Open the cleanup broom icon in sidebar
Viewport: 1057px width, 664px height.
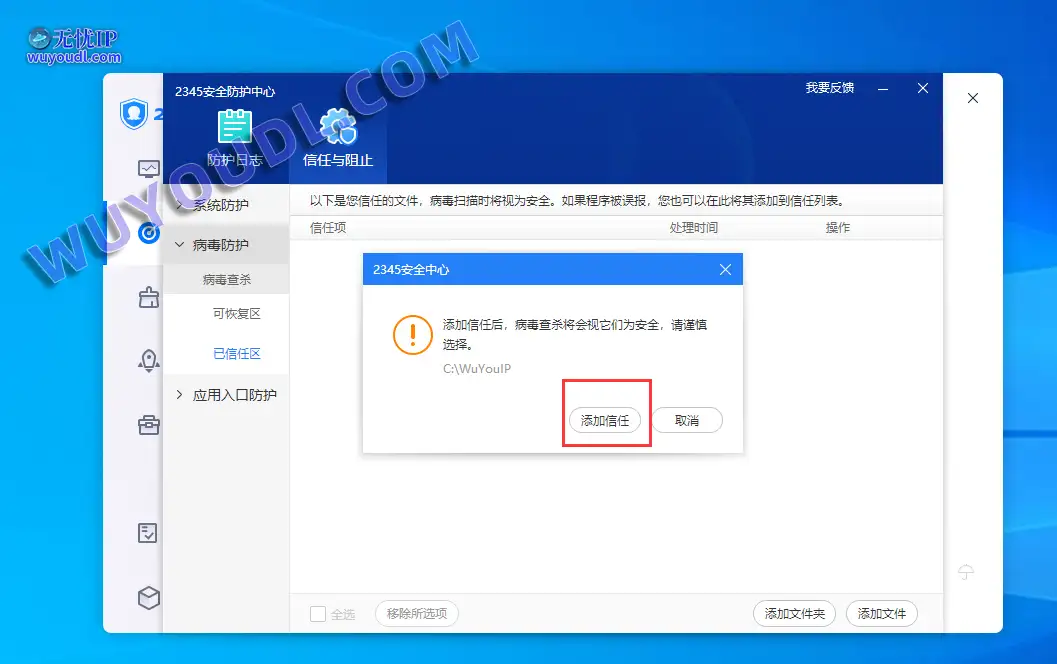pos(148,297)
